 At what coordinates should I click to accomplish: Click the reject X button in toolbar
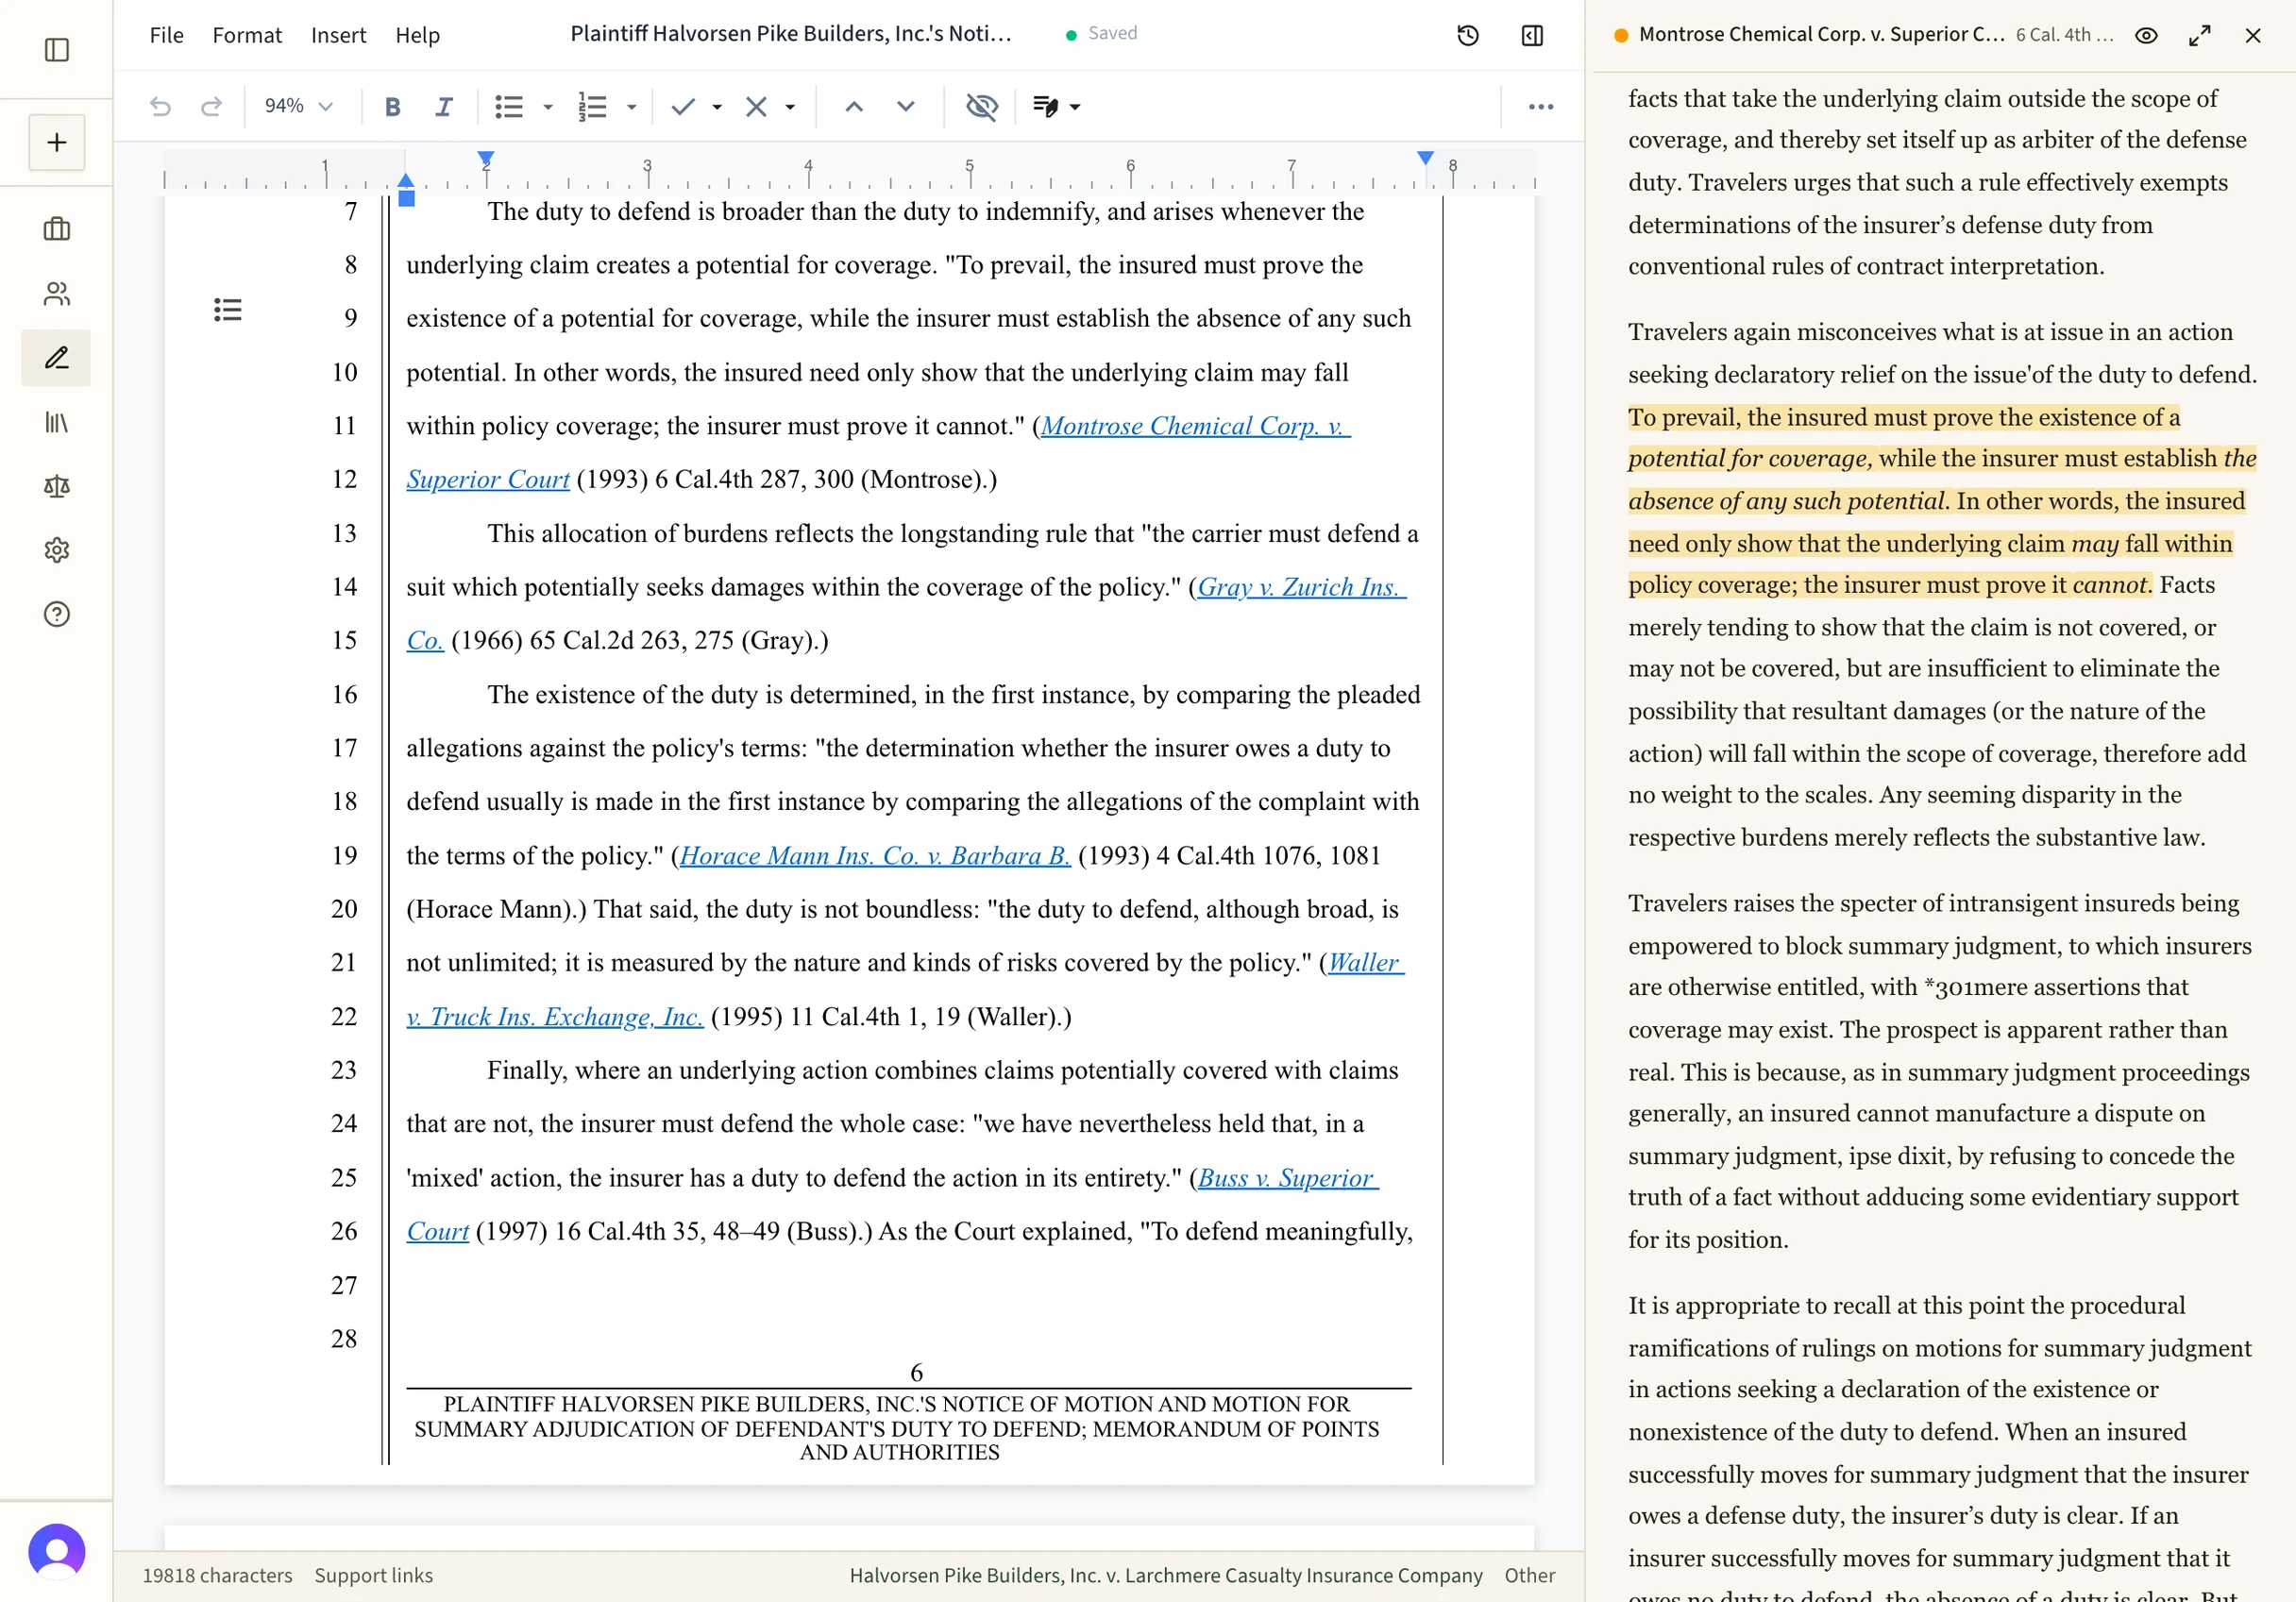(756, 106)
